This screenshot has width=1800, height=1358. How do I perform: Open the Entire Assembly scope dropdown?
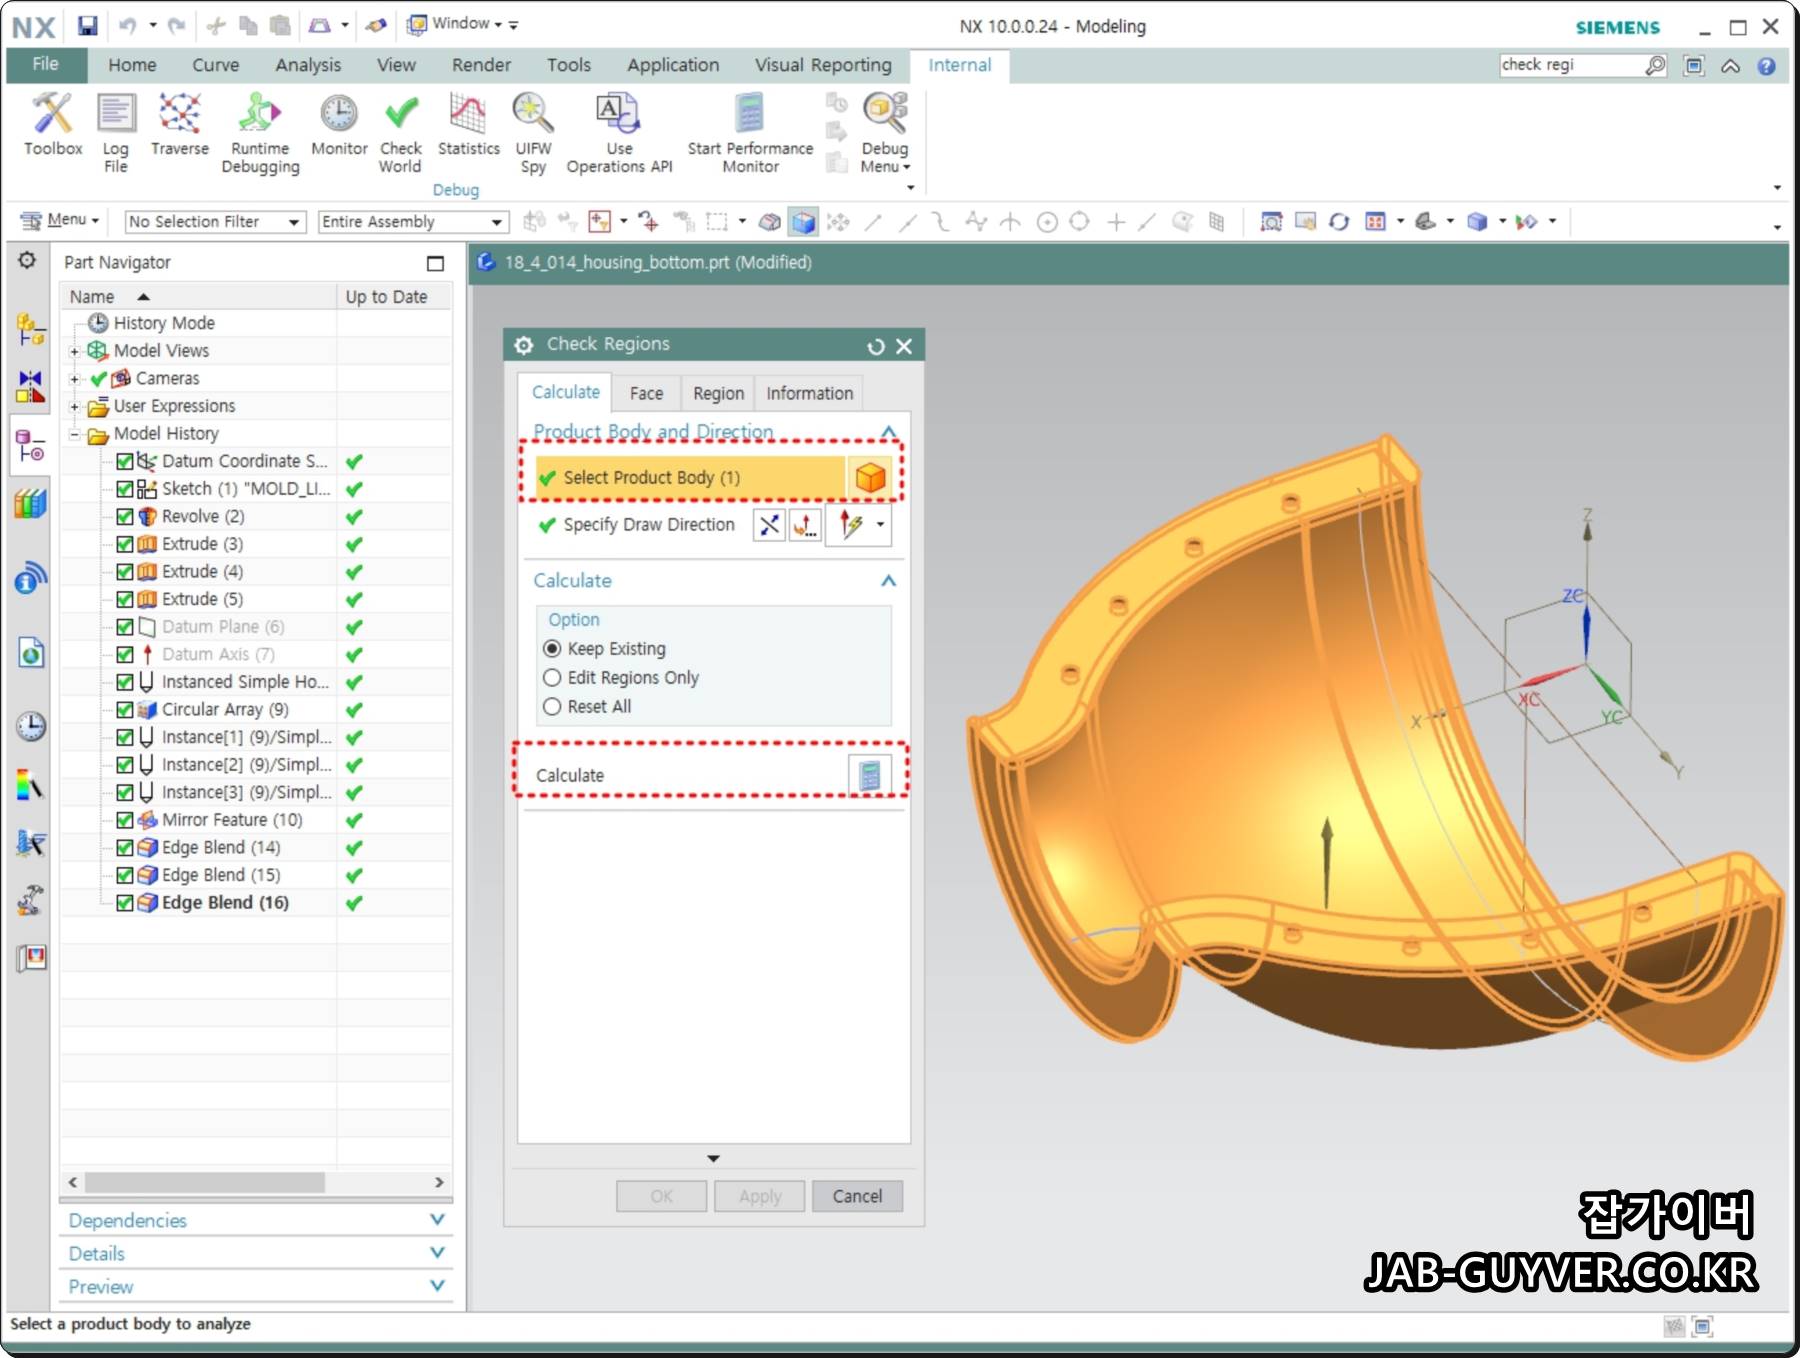pyautogui.click(x=413, y=221)
